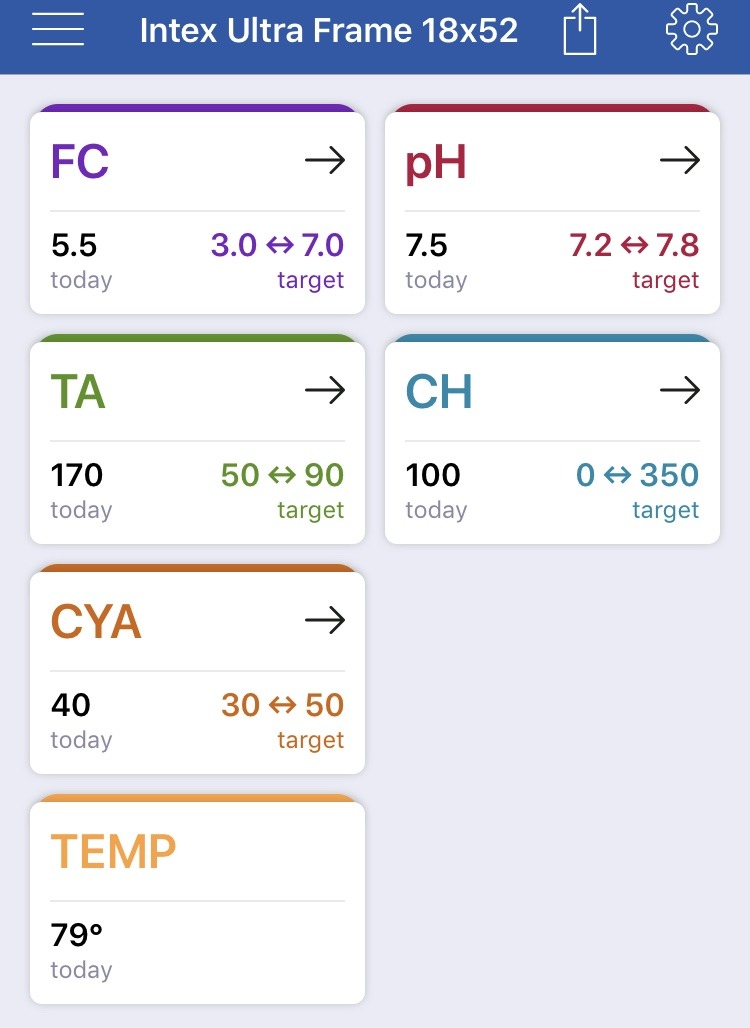750x1028 pixels.
Task: Select today's CH reading 100
Action: (x=433, y=475)
